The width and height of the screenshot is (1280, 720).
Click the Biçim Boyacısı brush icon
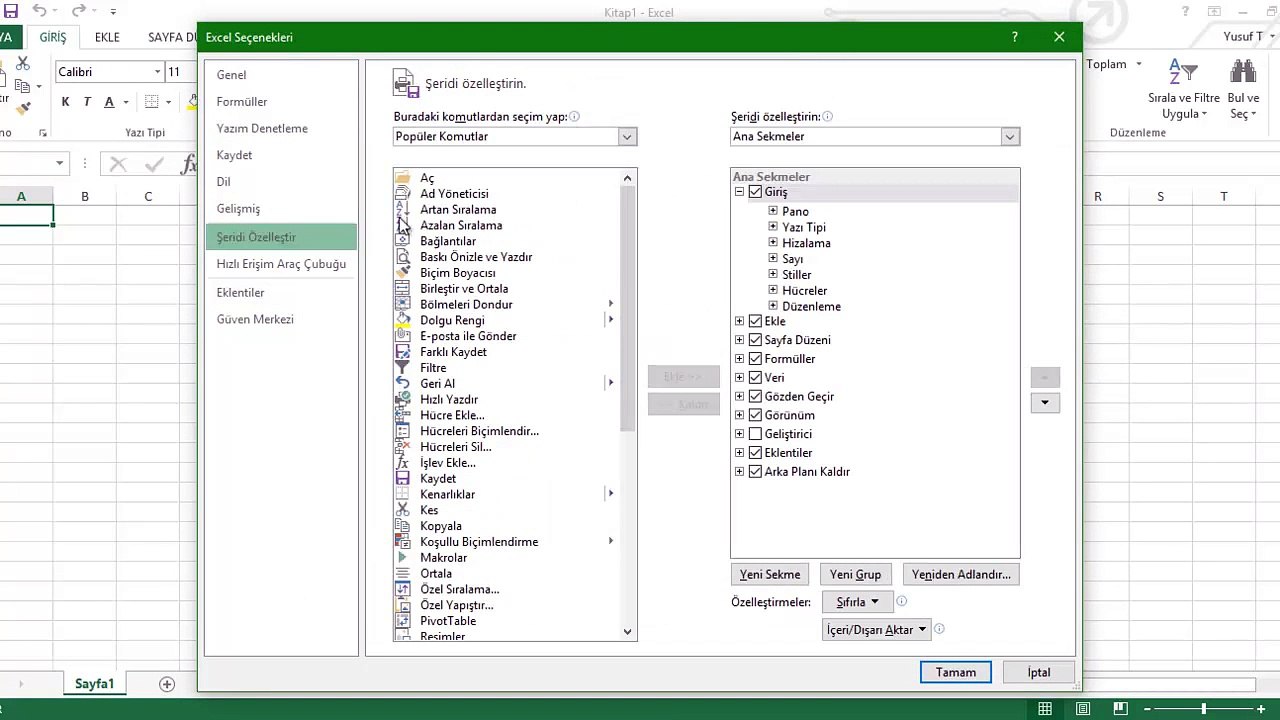[x=403, y=273]
